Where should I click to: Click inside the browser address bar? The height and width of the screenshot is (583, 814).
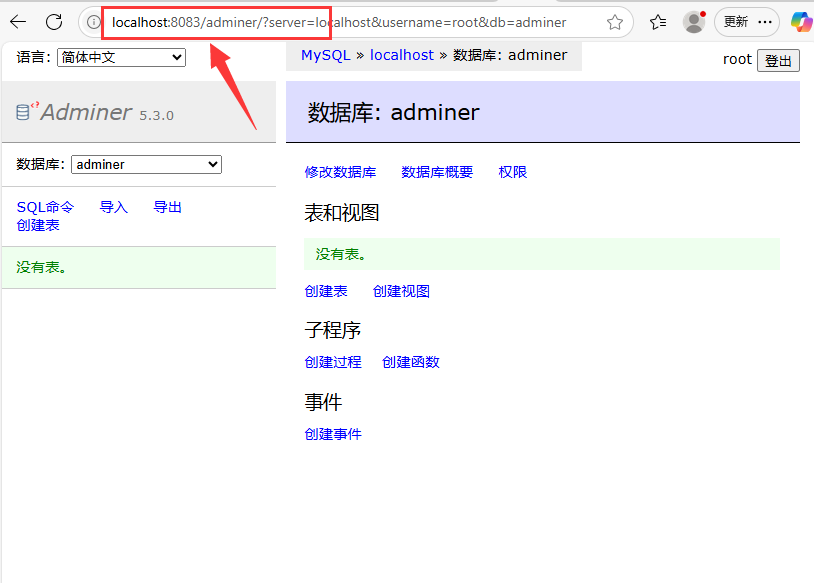[x=300, y=21]
